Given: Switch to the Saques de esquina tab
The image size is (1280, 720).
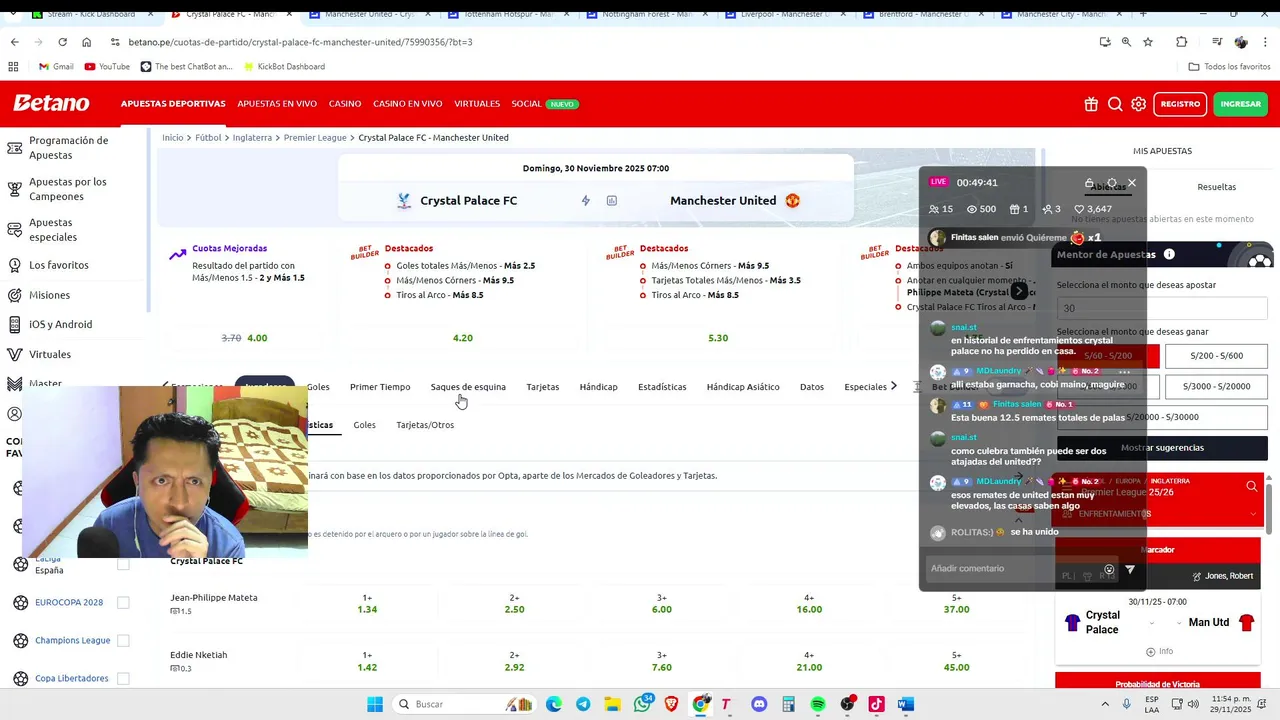Looking at the screenshot, I should click(x=468, y=387).
